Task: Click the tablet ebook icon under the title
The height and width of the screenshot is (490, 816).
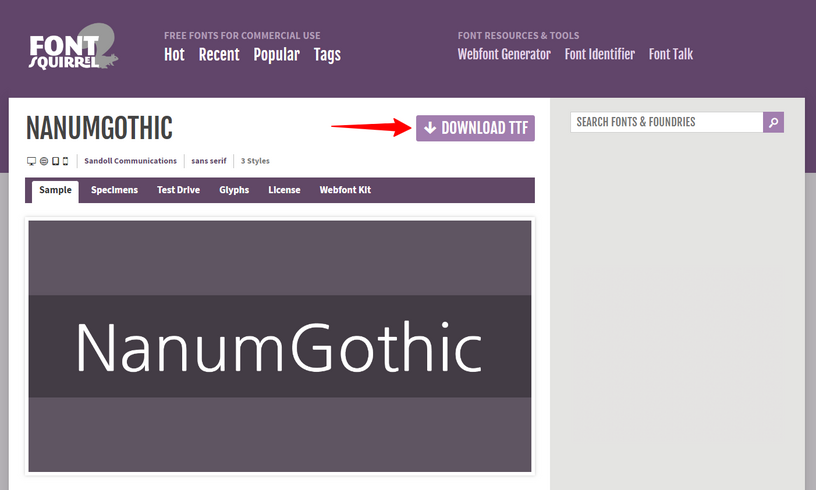Action: tap(55, 161)
